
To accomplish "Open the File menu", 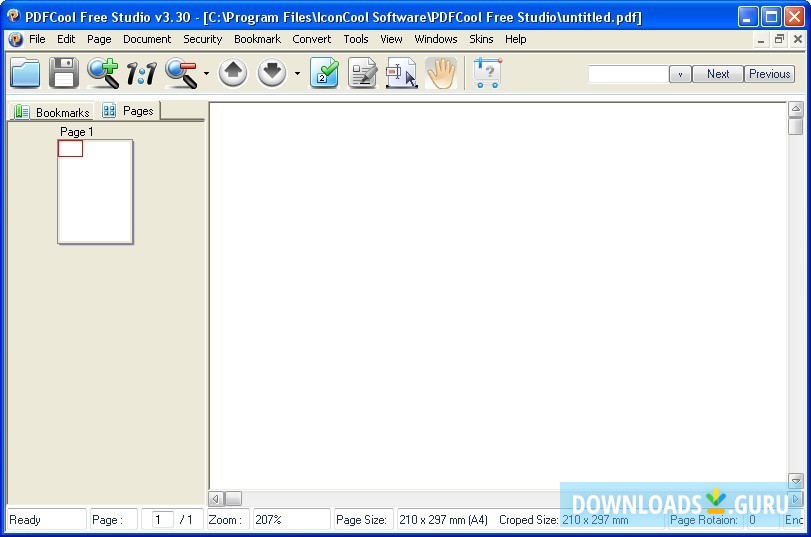I will (x=37, y=39).
